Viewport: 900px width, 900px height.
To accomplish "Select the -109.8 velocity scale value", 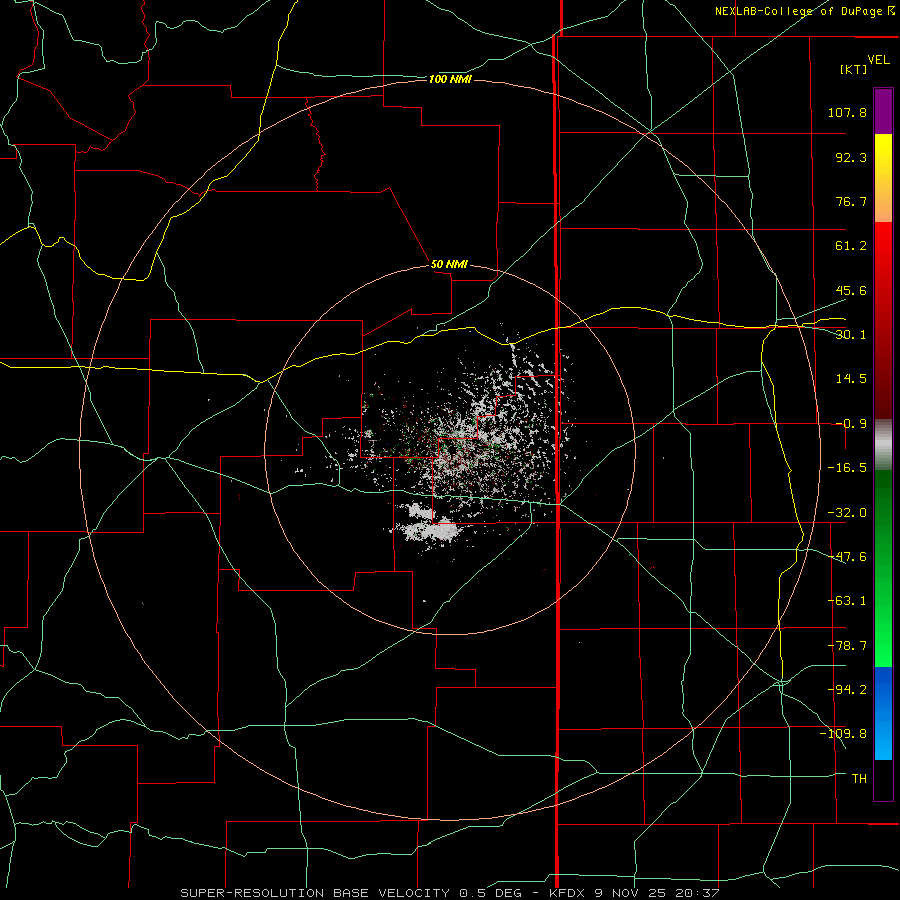I will 843,734.
